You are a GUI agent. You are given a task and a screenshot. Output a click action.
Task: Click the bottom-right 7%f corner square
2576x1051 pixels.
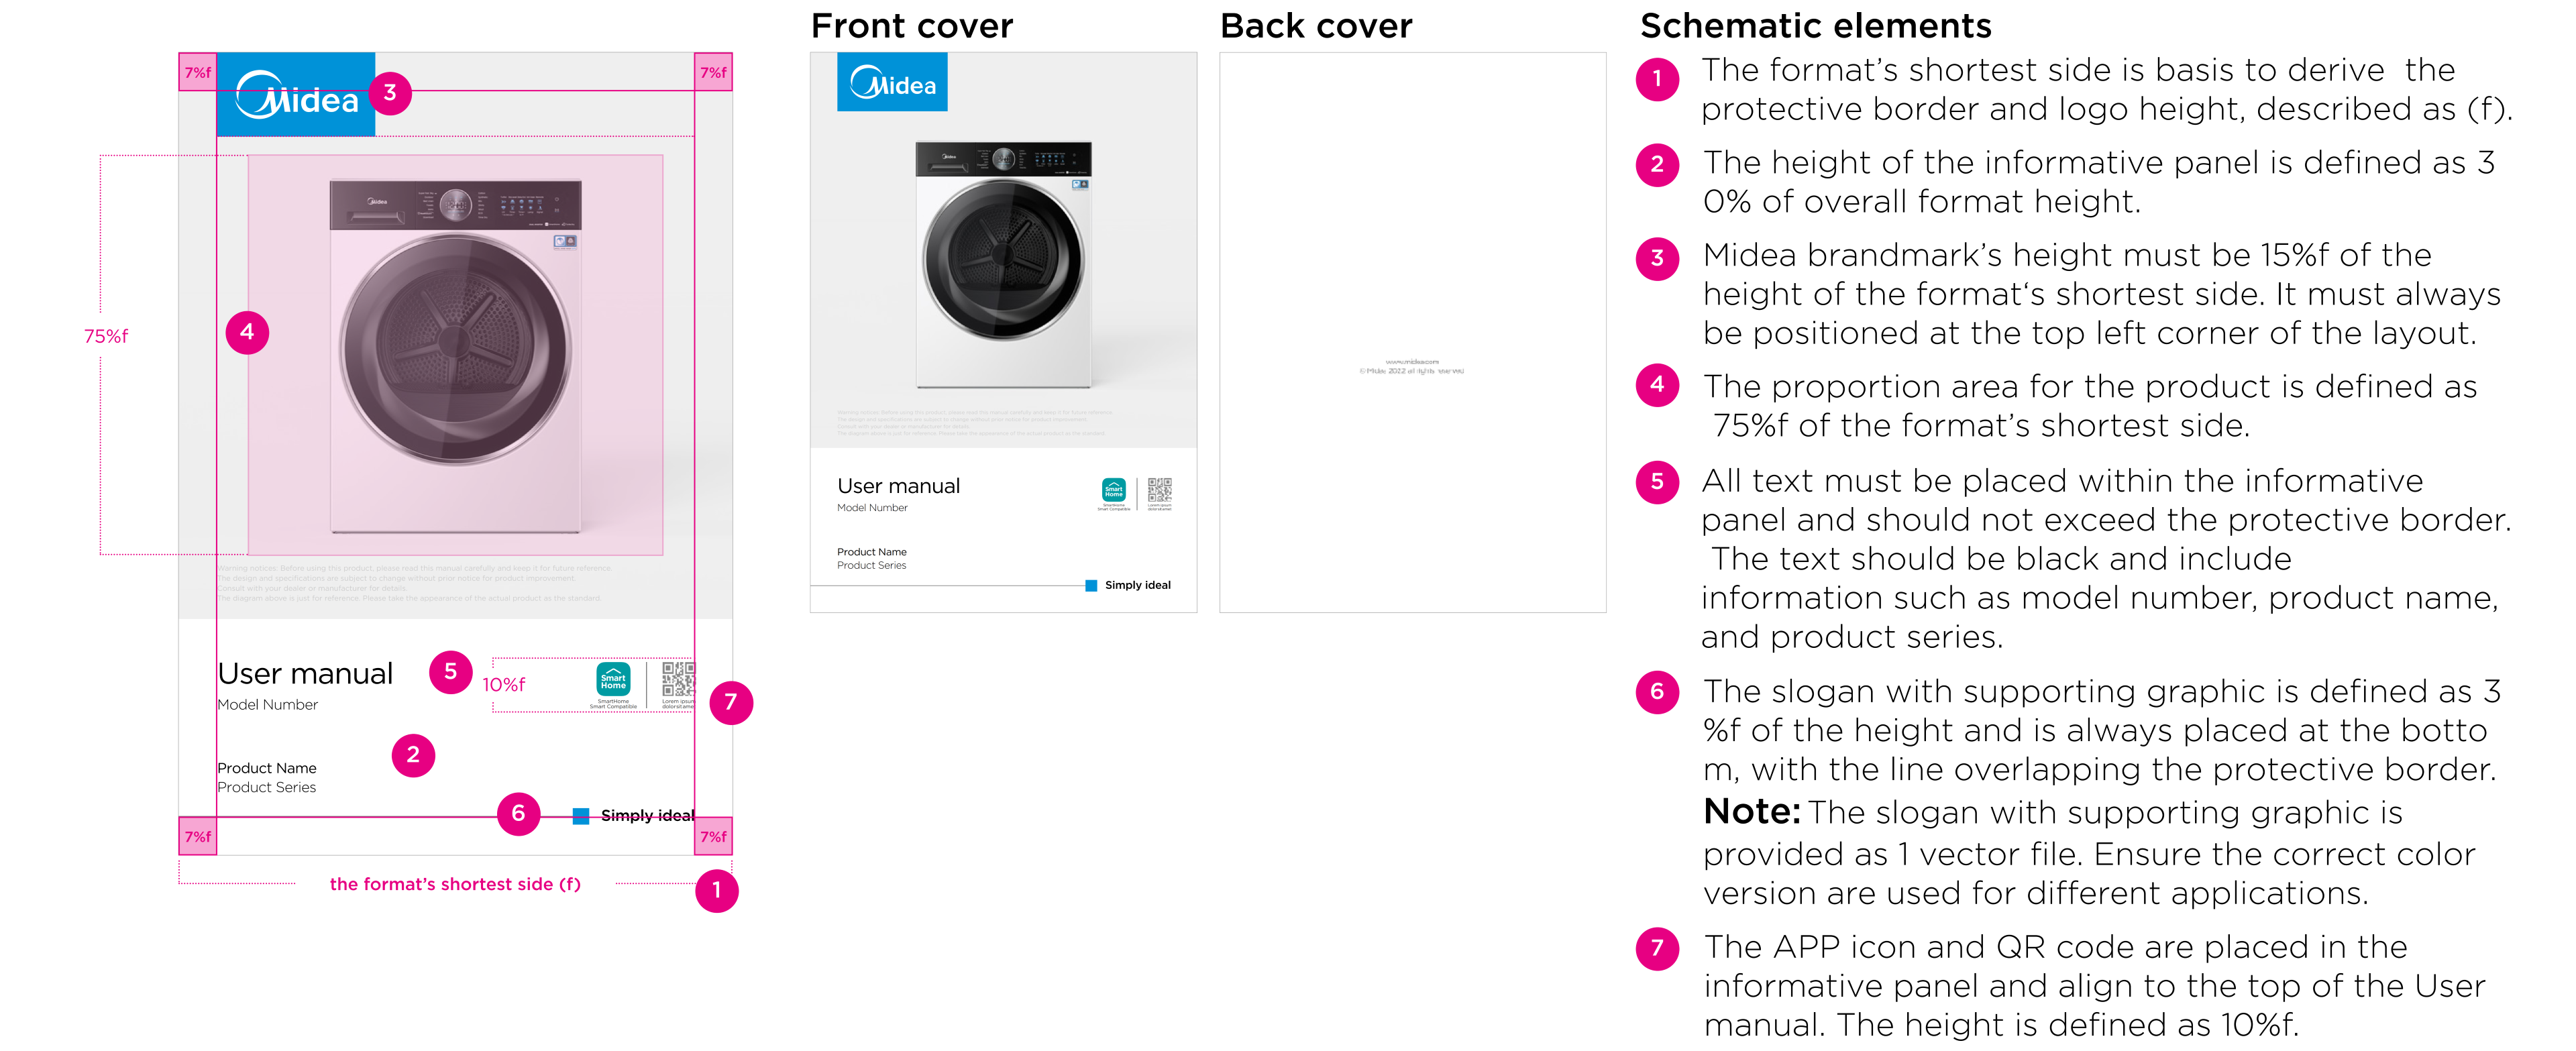tap(713, 836)
